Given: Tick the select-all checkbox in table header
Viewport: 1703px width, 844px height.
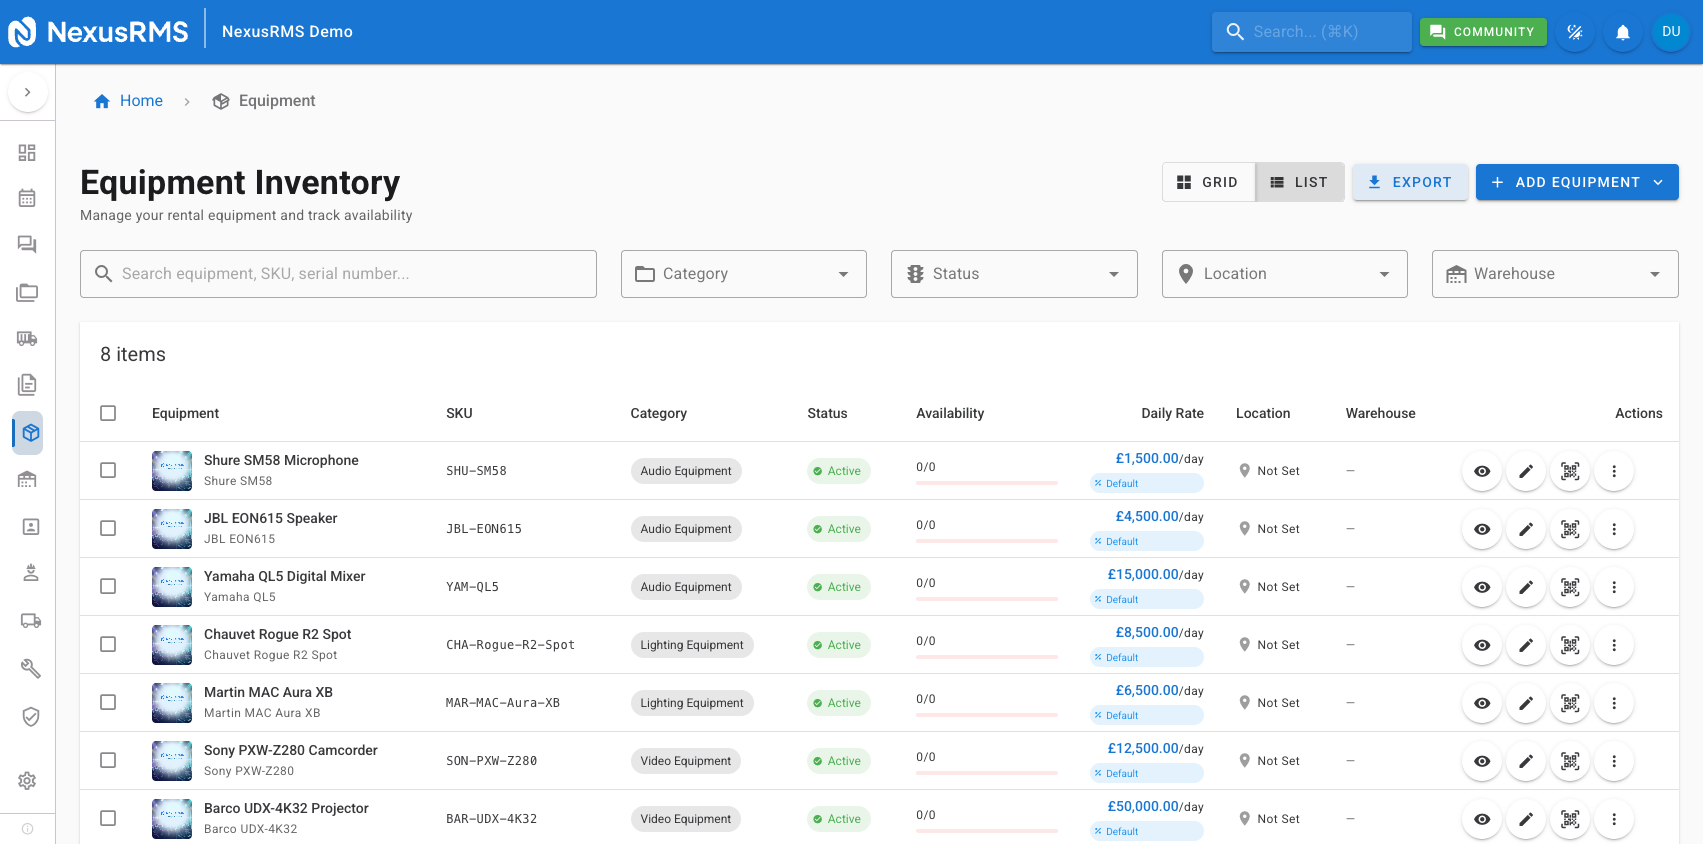Looking at the screenshot, I should click(x=108, y=413).
